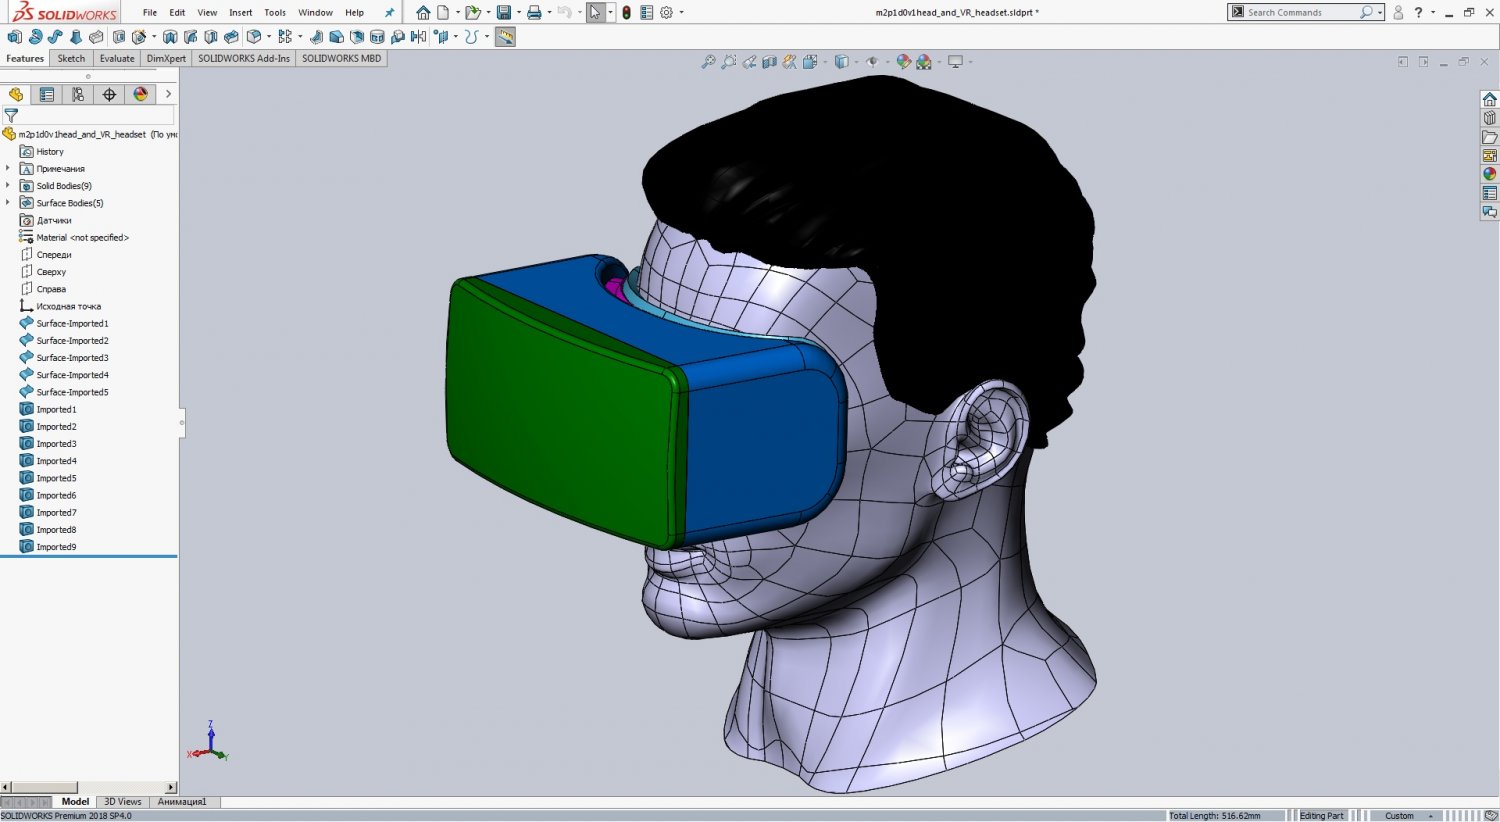The height and width of the screenshot is (822, 1500).
Task: Expand the Surface Bodies(5) folder
Action: click(x=8, y=202)
